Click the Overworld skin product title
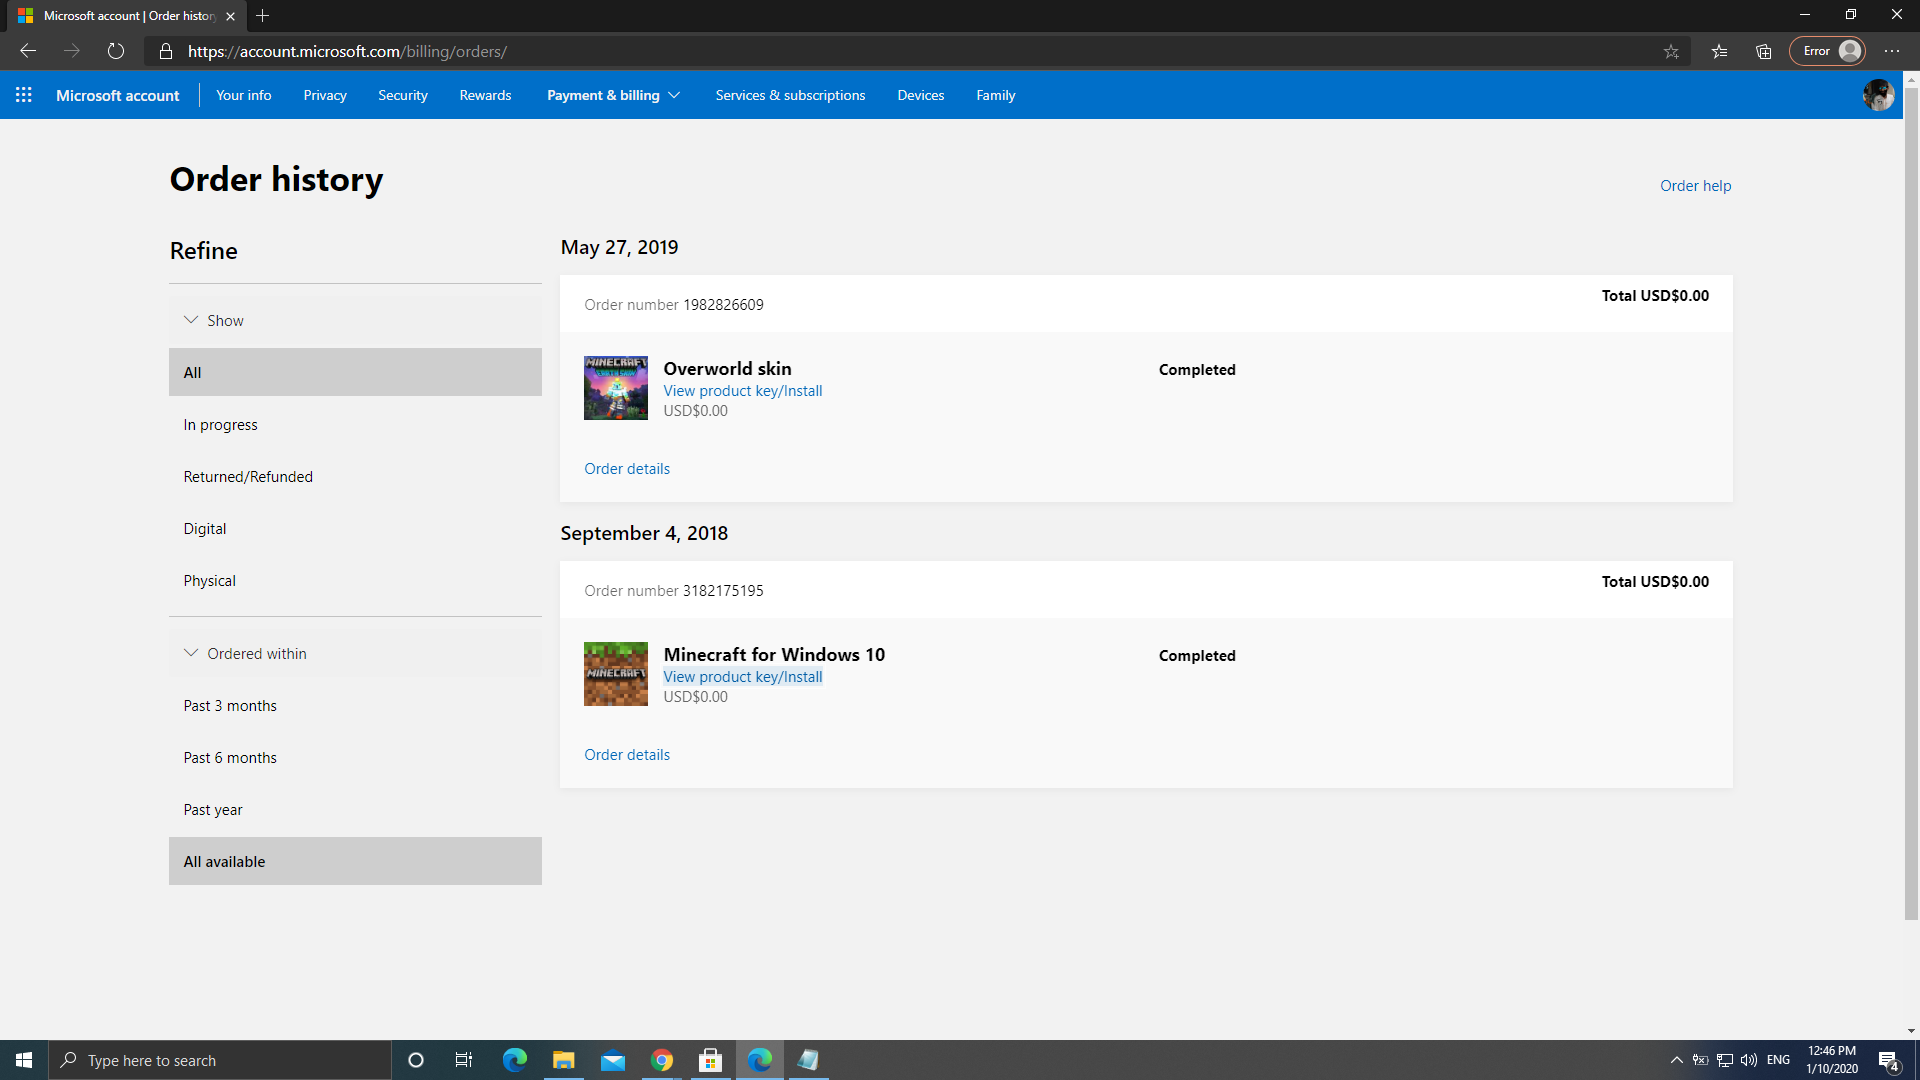This screenshot has height=1080, width=1920. pyautogui.click(x=727, y=369)
